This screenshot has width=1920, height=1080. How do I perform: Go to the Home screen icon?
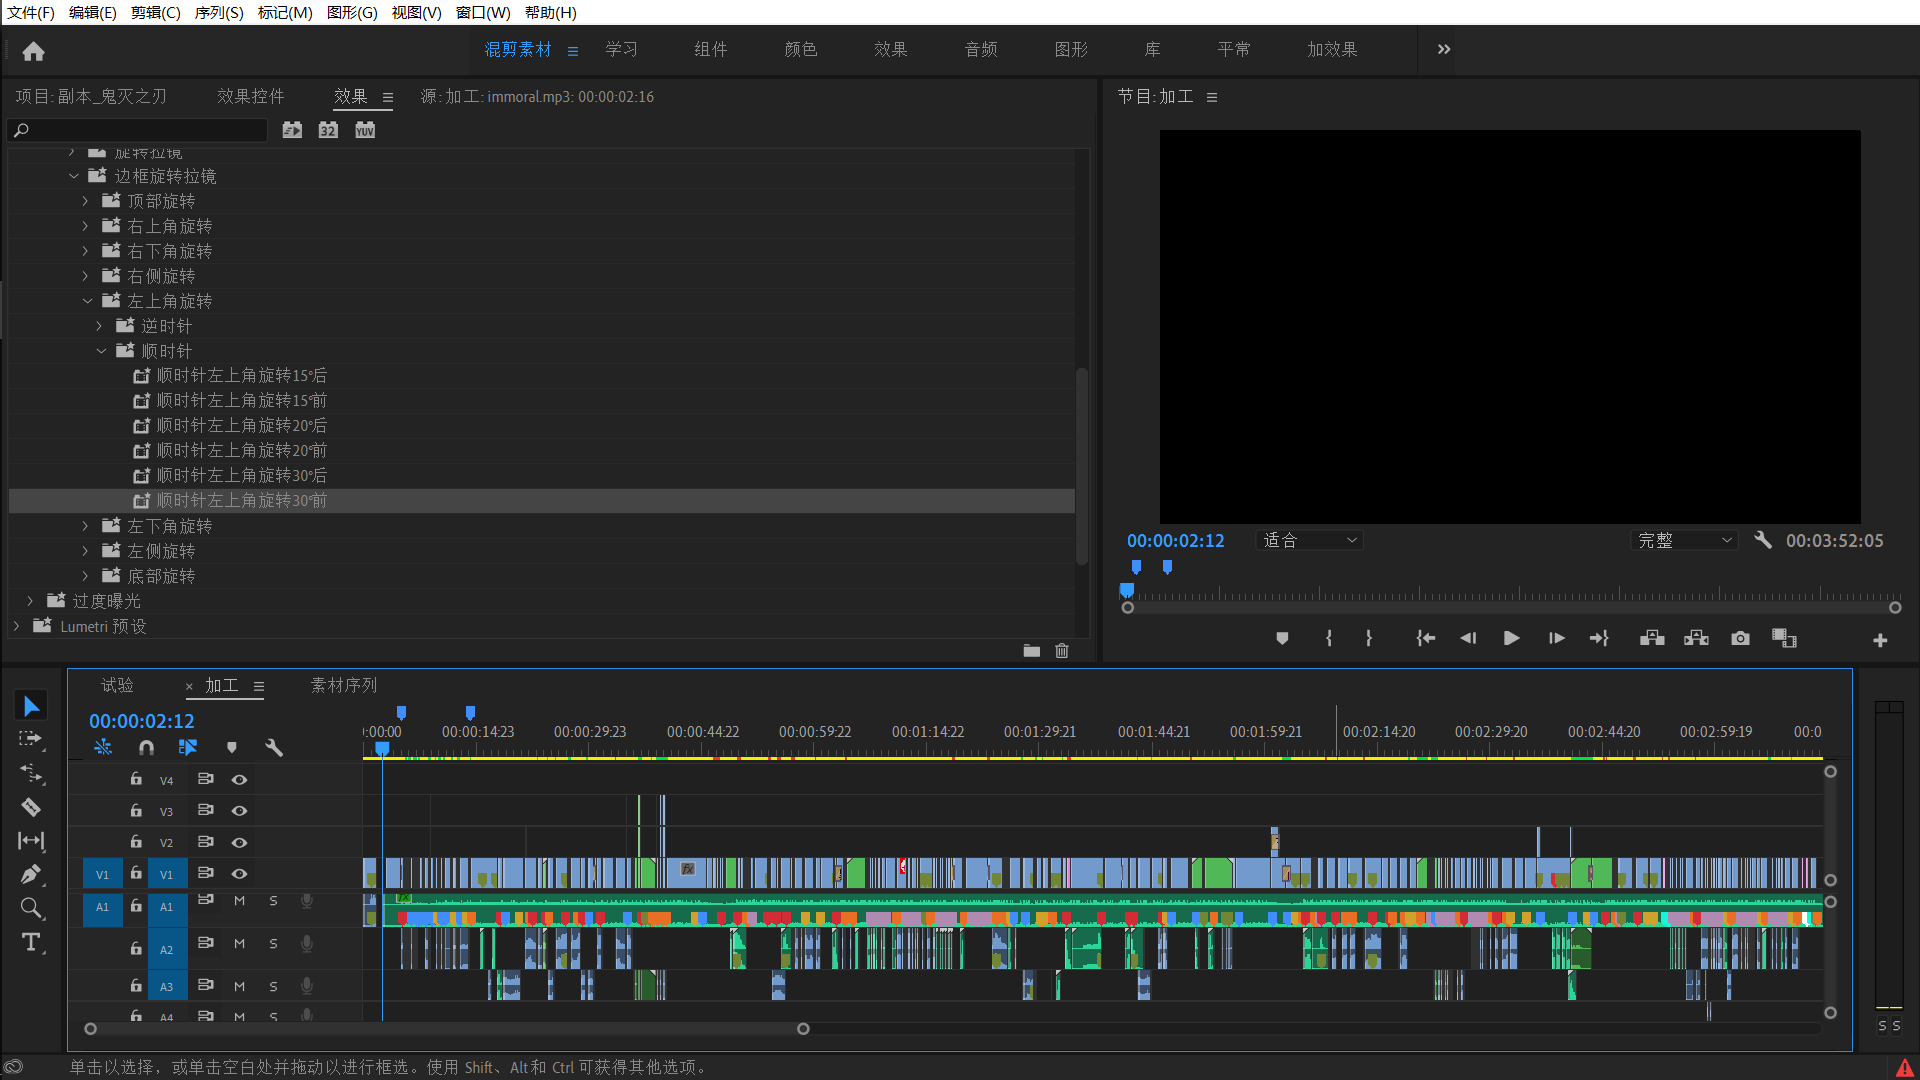(x=34, y=51)
